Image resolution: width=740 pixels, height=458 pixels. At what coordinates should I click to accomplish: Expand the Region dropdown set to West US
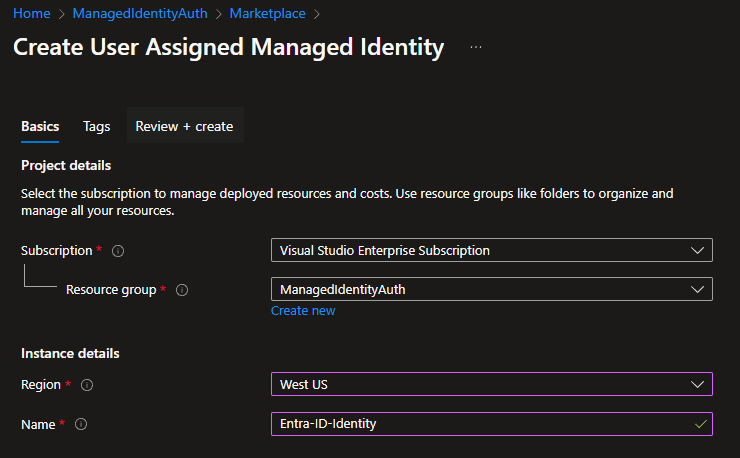[491, 385]
